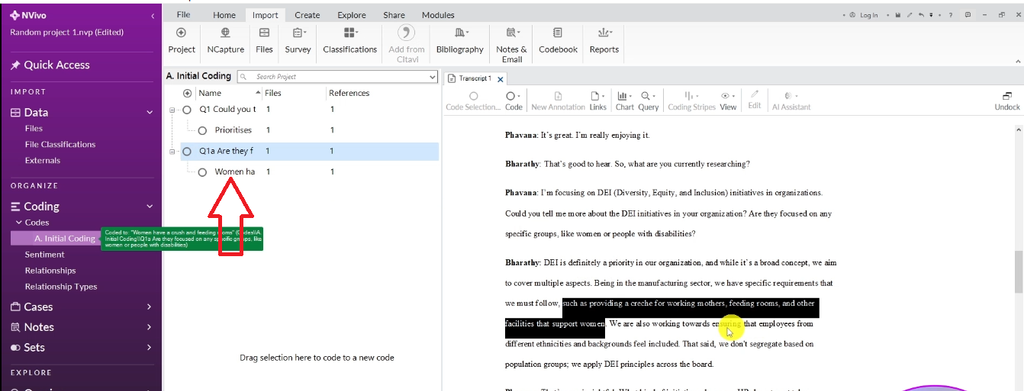This screenshot has width=1024, height=391.
Task: Sort codes by the References column
Action: [x=349, y=93]
